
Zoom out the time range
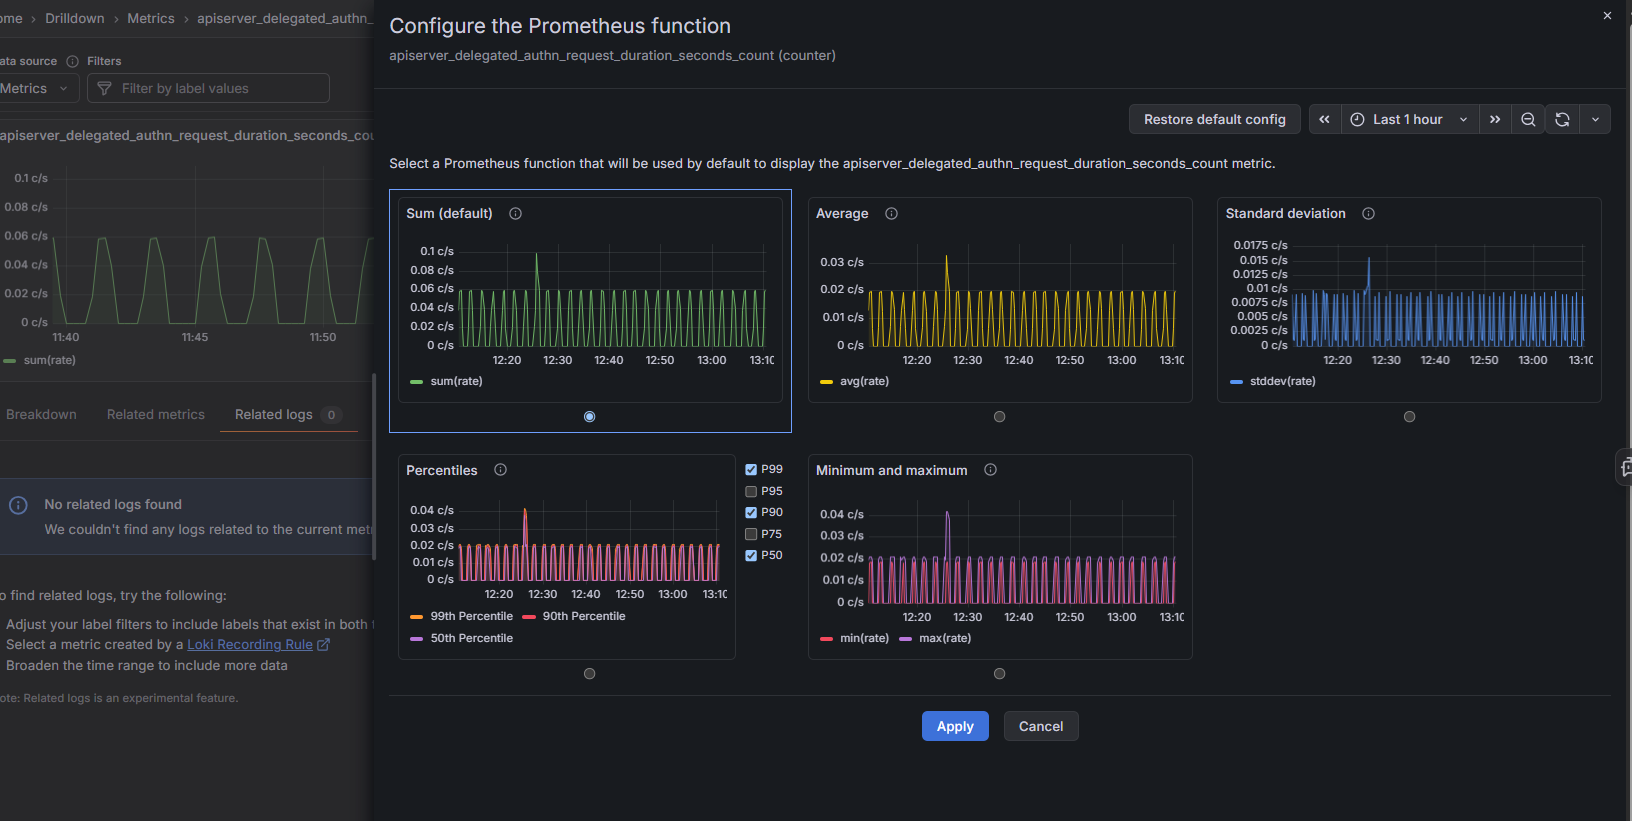(1528, 119)
